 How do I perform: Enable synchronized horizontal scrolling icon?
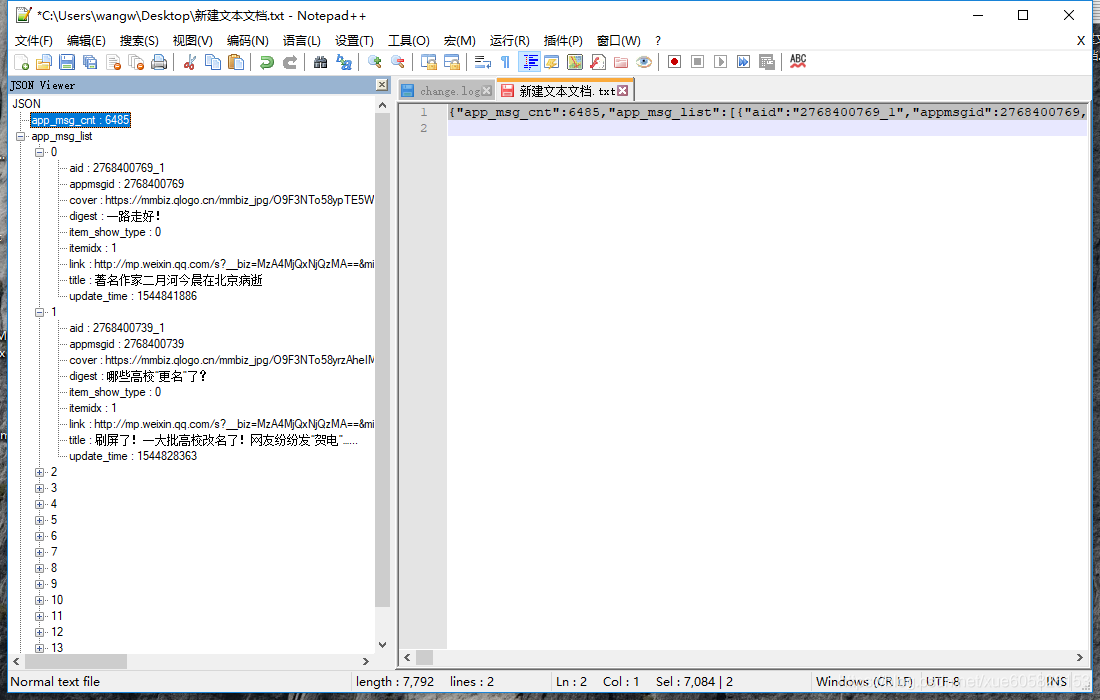452,62
